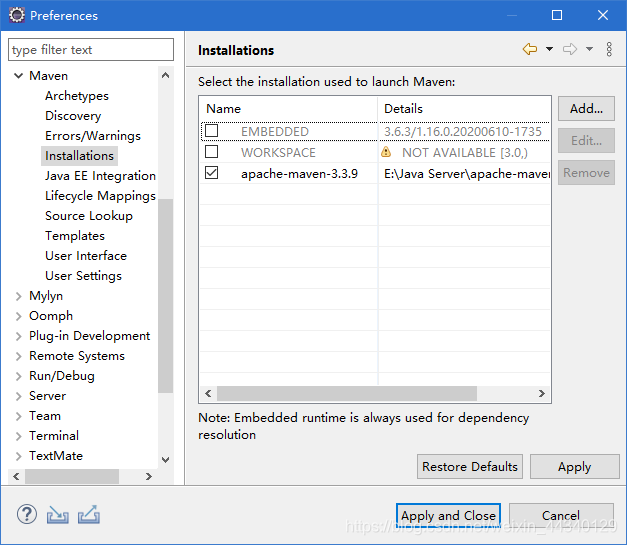Maximize the Preferences window
The width and height of the screenshot is (627, 545).
[557, 15]
